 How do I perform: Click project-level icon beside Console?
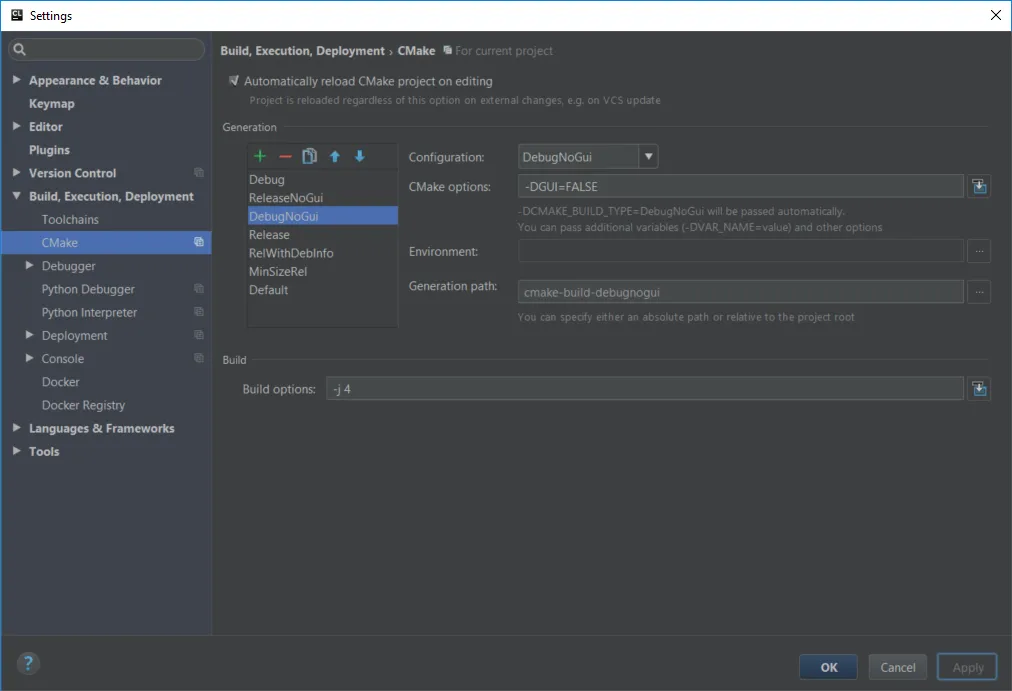199,358
